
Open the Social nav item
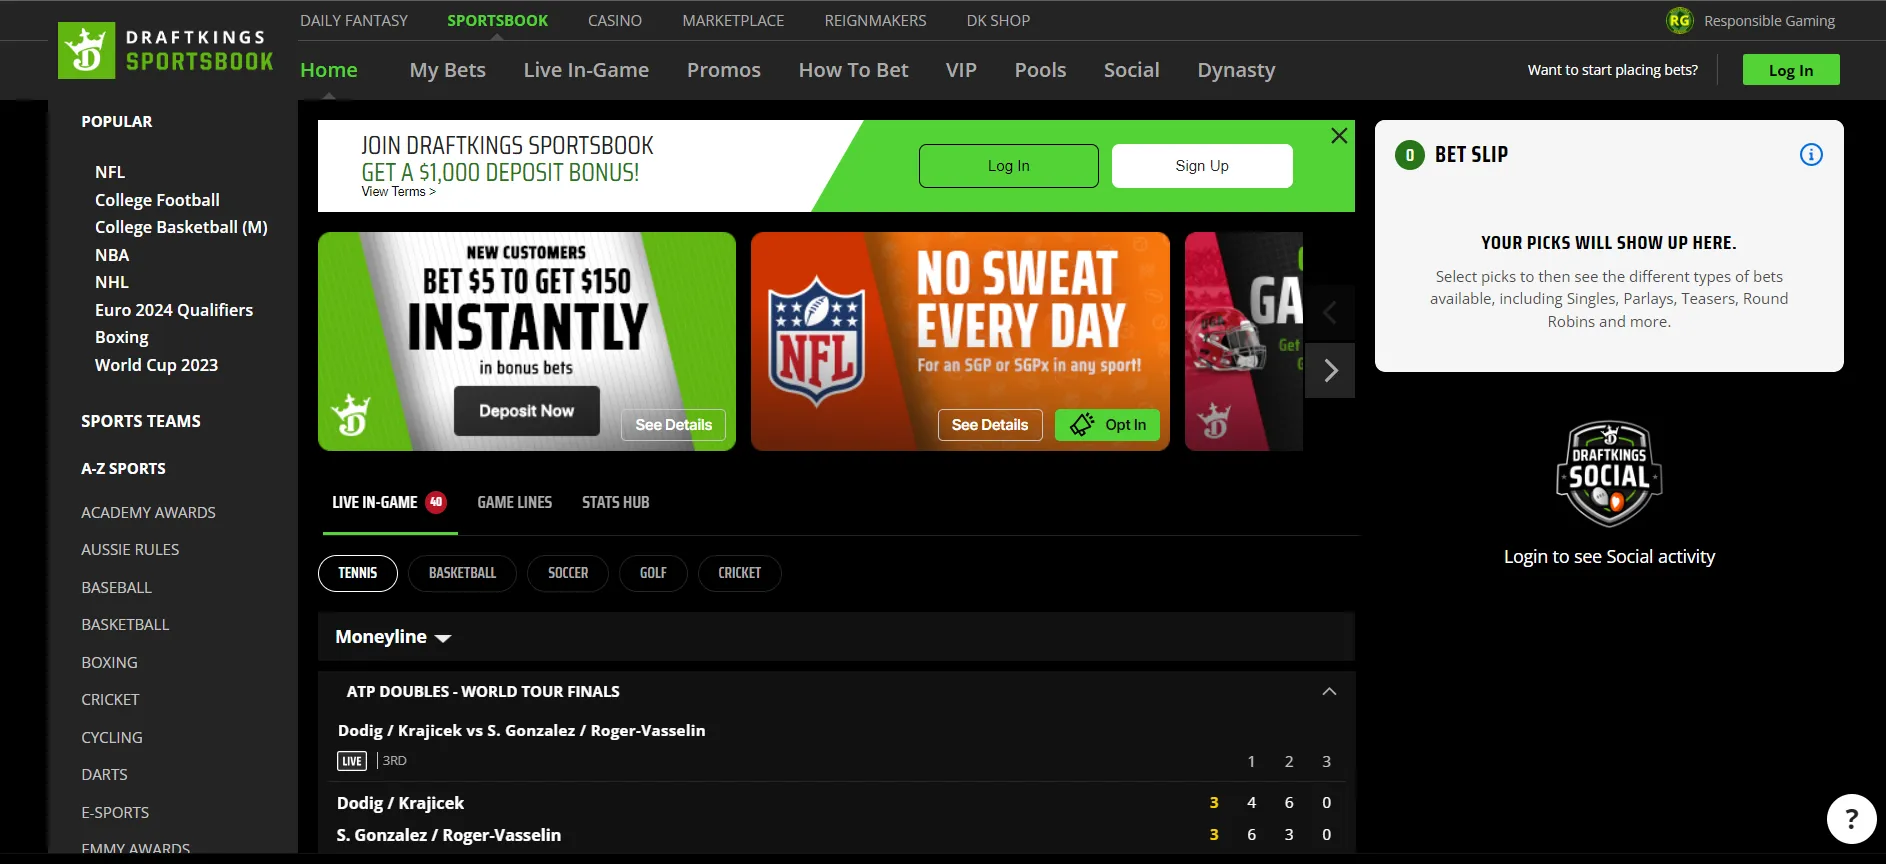pyautogui.click(x=1131, y=70)
